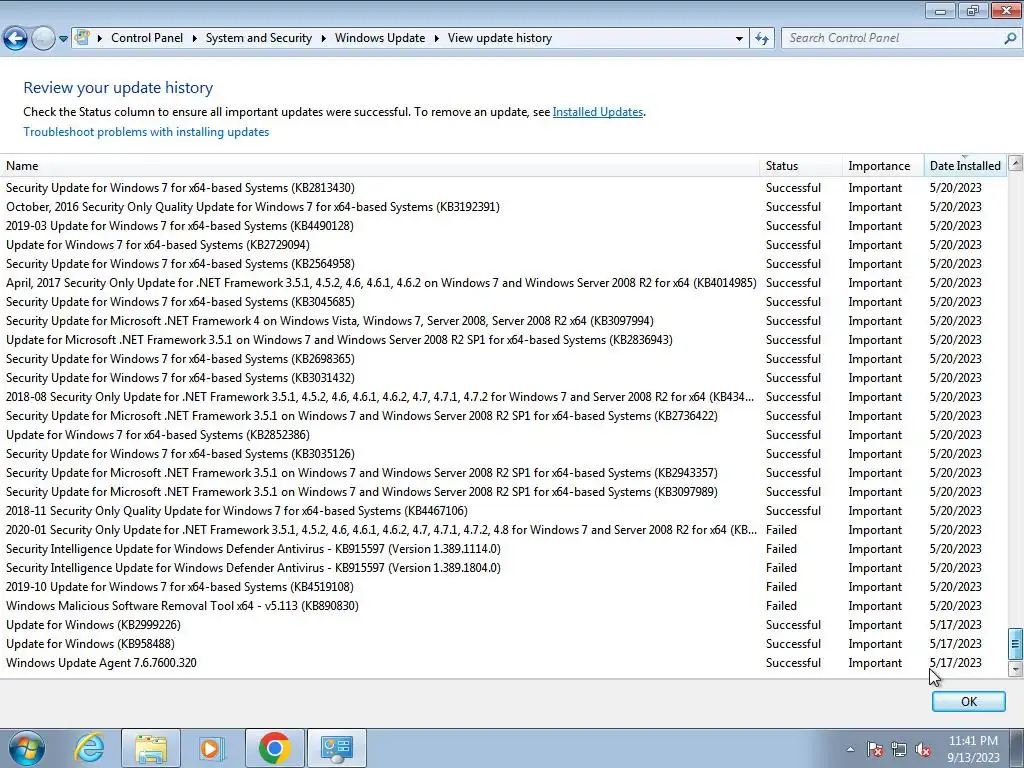The image size is (1024, 768).
Task: Sort by the Date Installed column header
Action: coord(965,166)
